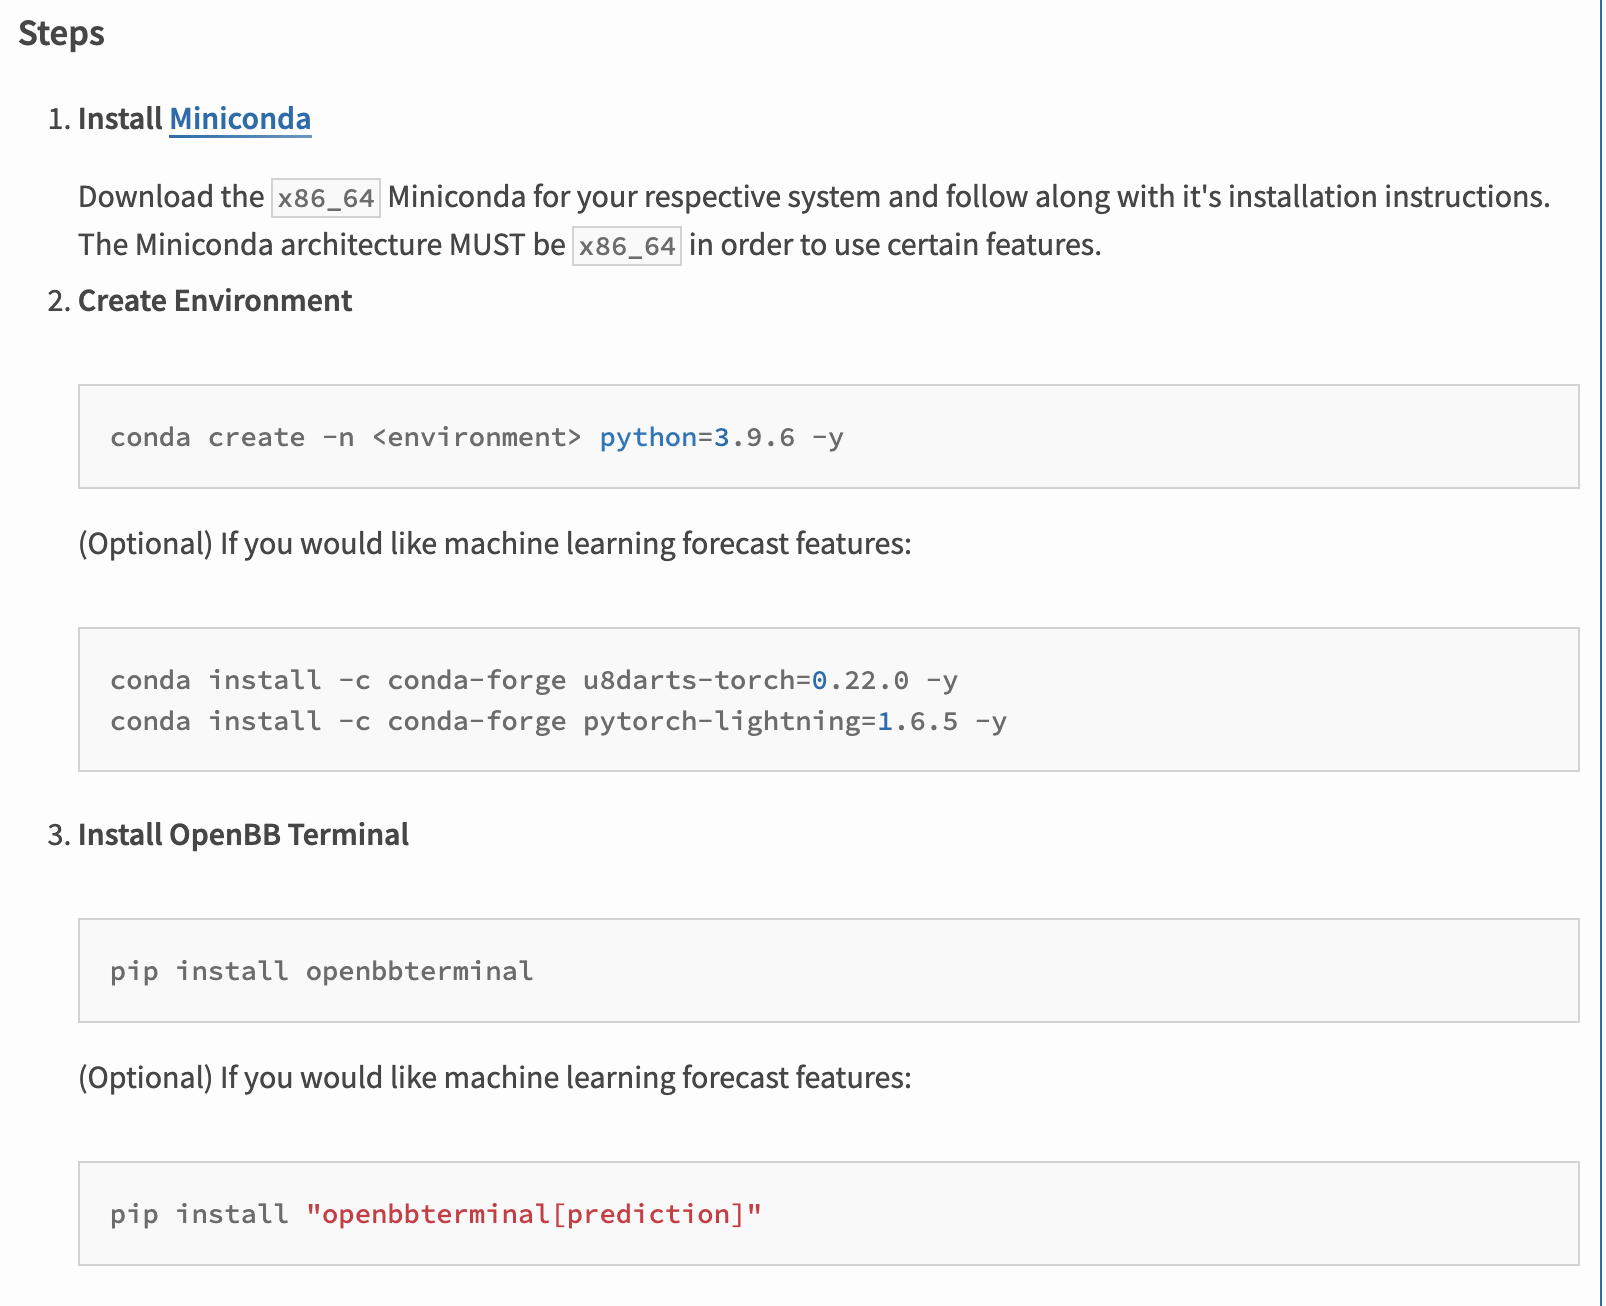Image resolution: width=1606 pixels, height=1306 pixels.
Task: Click the bold Install text in step 1
Action: point(120,118)
